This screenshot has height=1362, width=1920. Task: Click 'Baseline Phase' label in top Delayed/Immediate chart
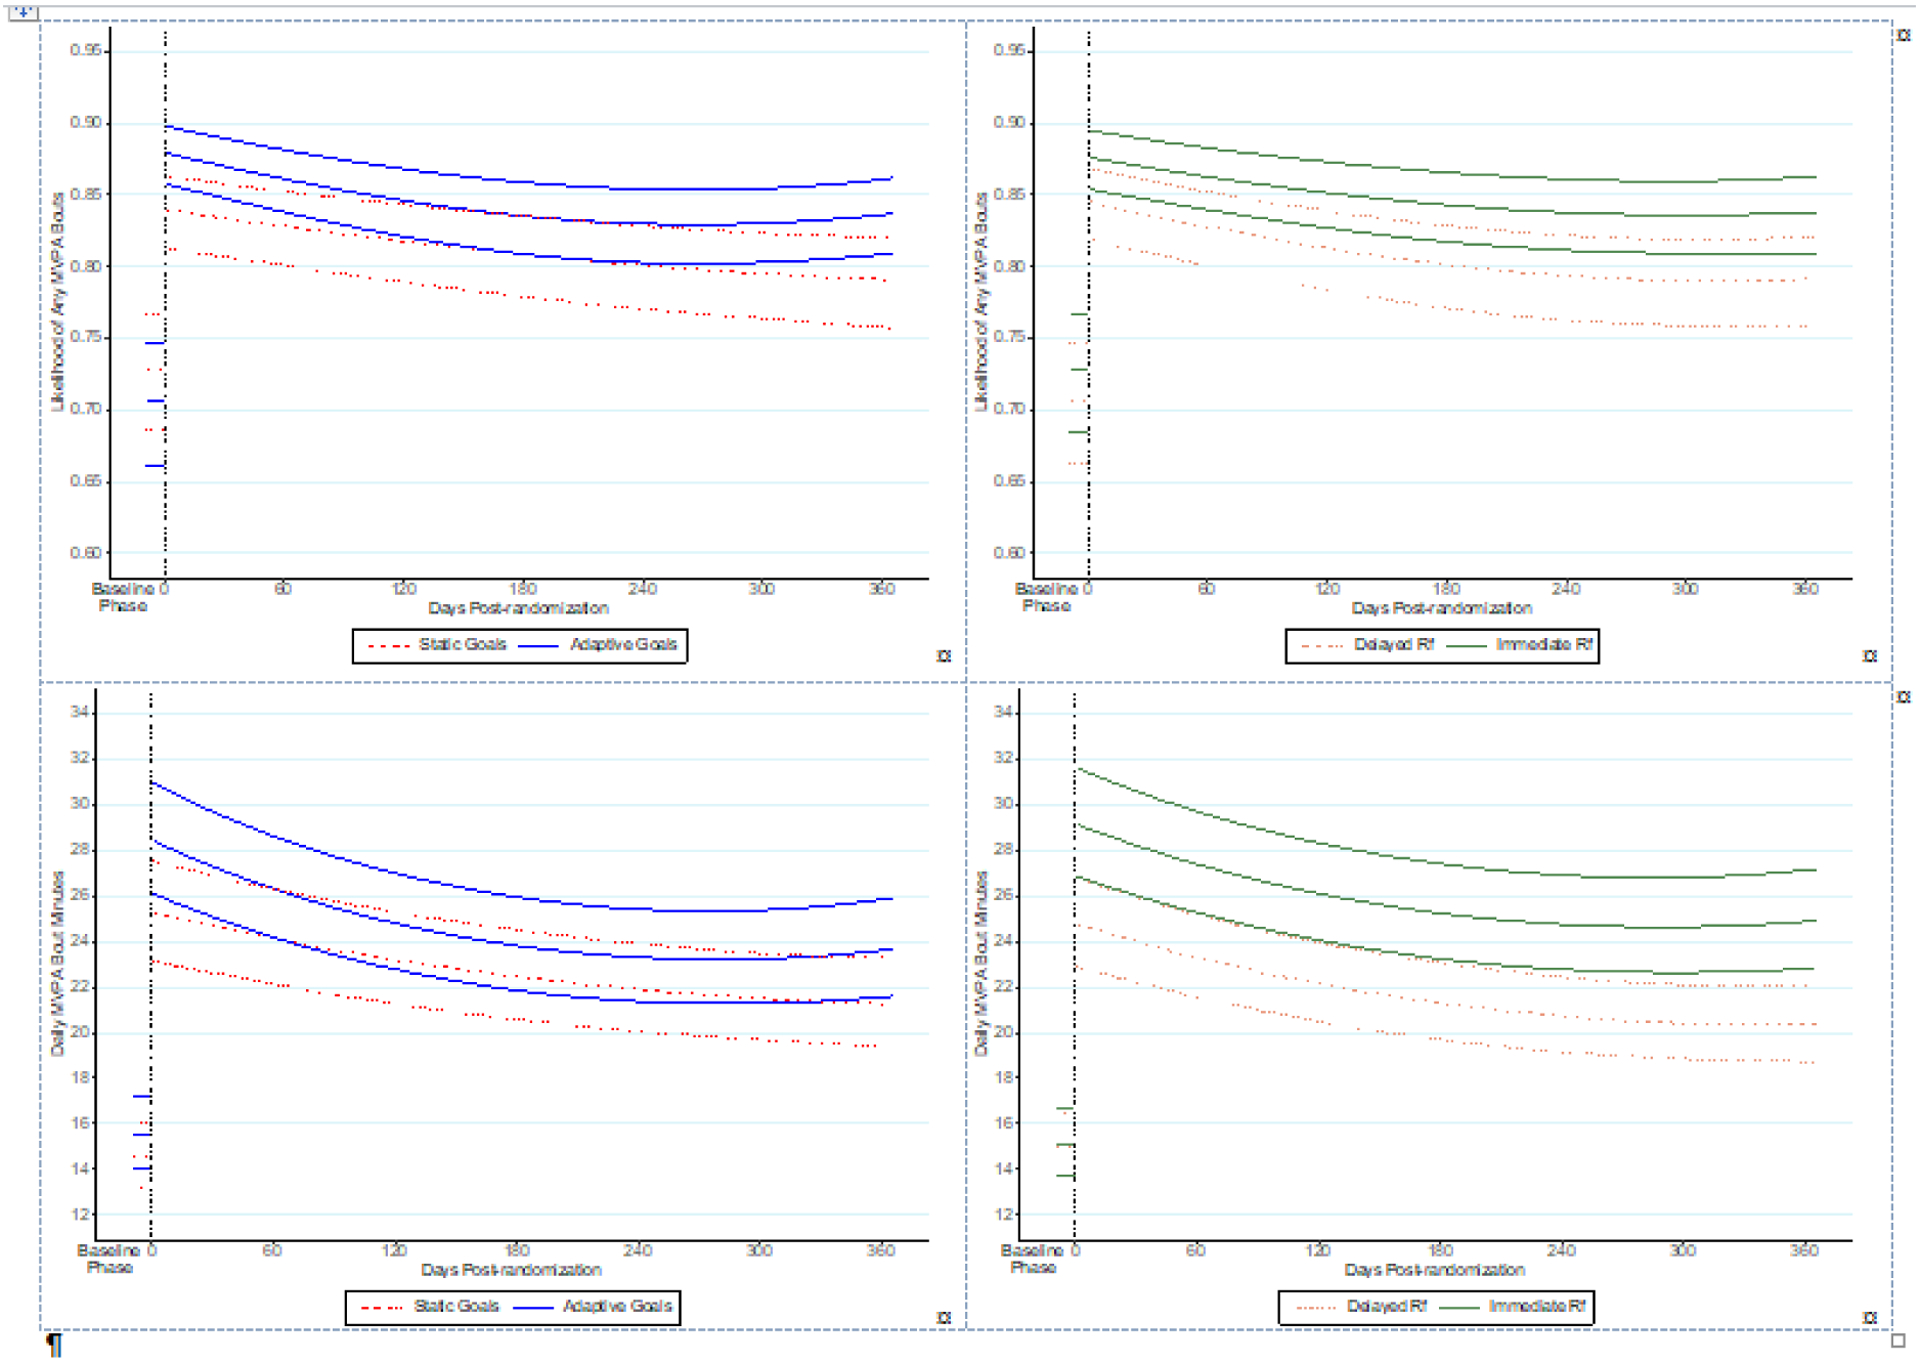coord(1046,598)
